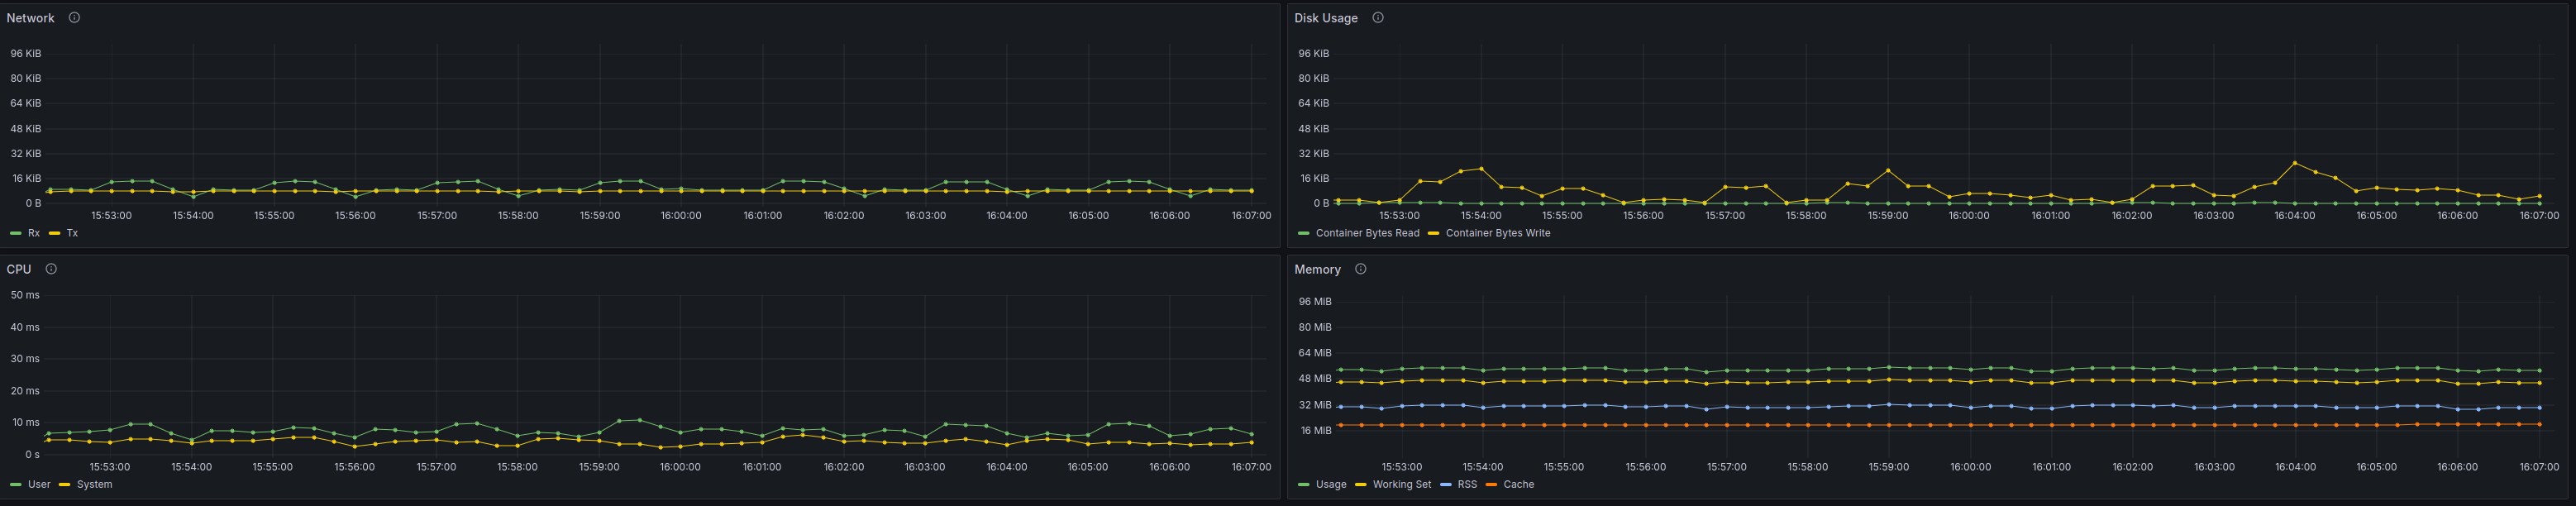Toggle the Usage series in the Memory legend
Viewport: 2576px width, 506px height.
(1330, 484)
